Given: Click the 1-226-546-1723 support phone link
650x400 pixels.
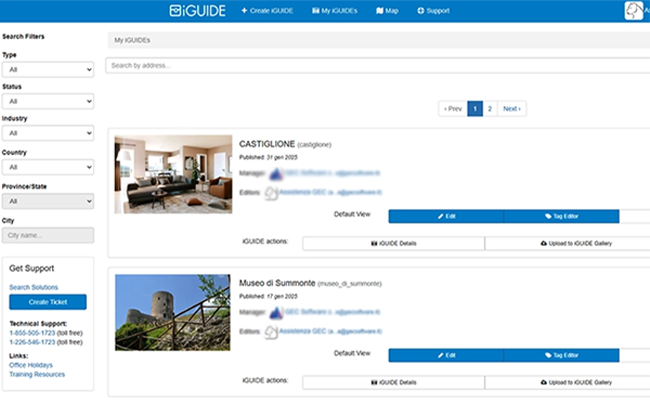Looking at the screenshot, I should point(32,342).
